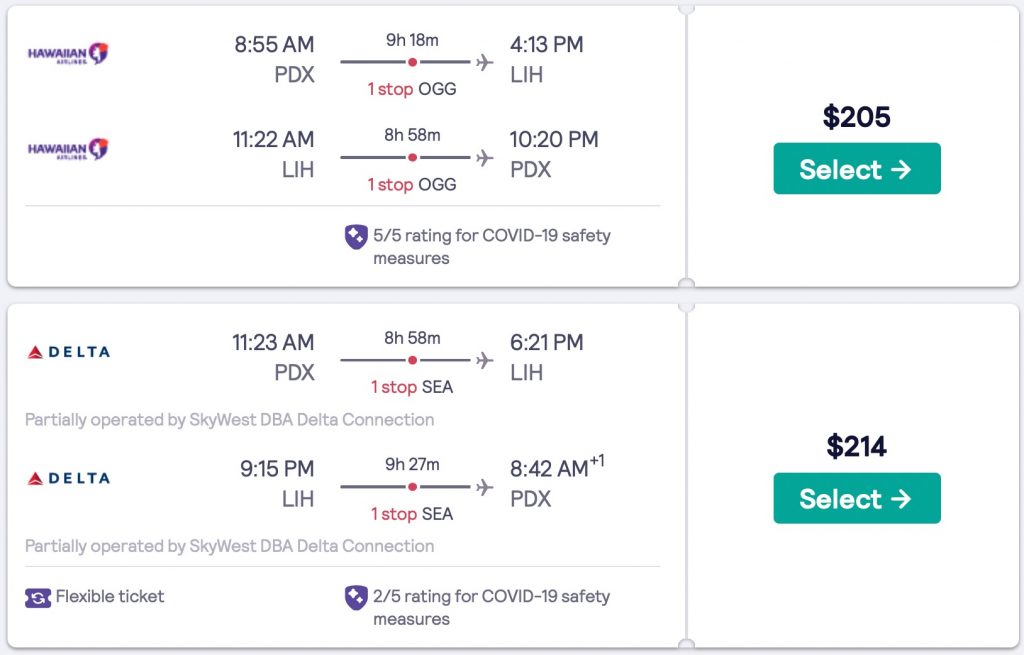The image size is (1024, 655).
Task: Click the first SkyWest DBA Delta Connection notice
Action: click(229, 420)
